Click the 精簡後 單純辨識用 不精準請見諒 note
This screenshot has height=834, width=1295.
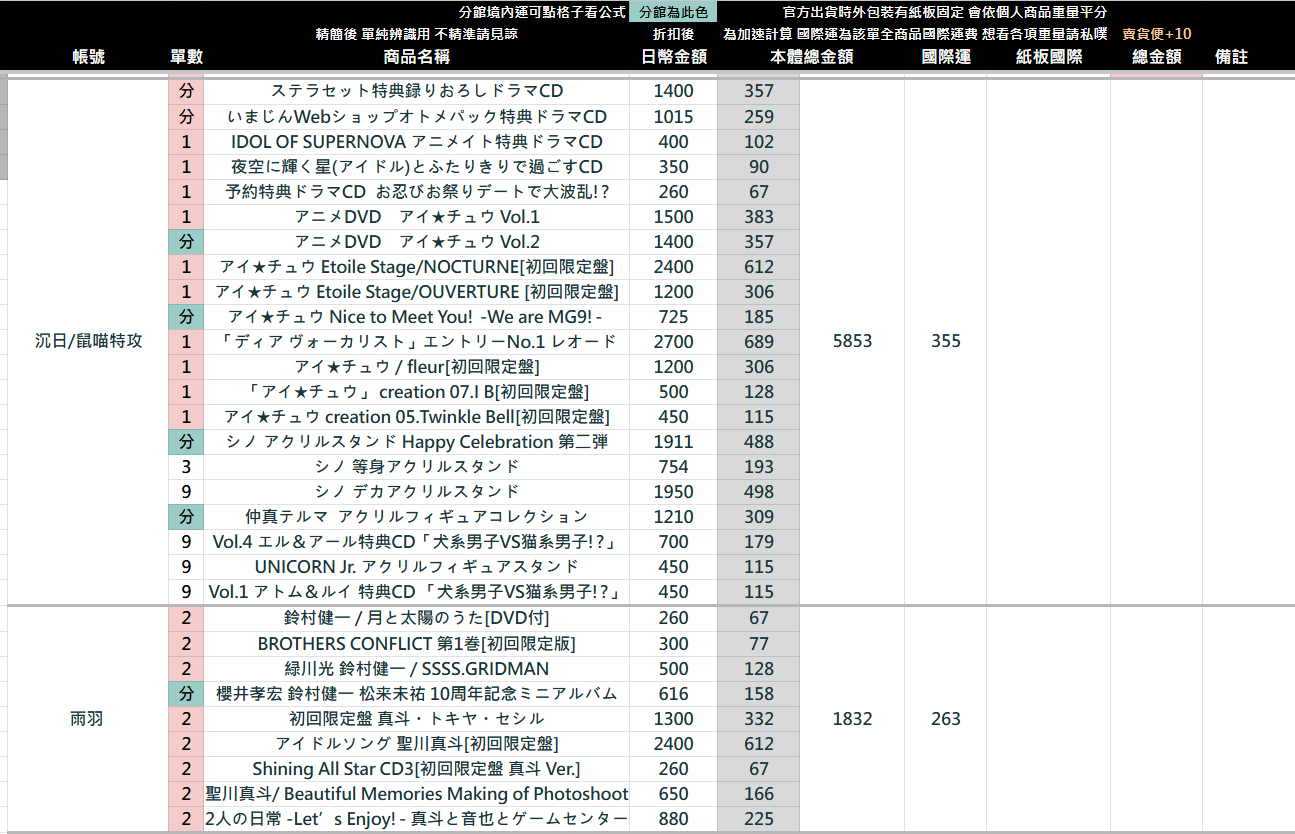point(416,34)
